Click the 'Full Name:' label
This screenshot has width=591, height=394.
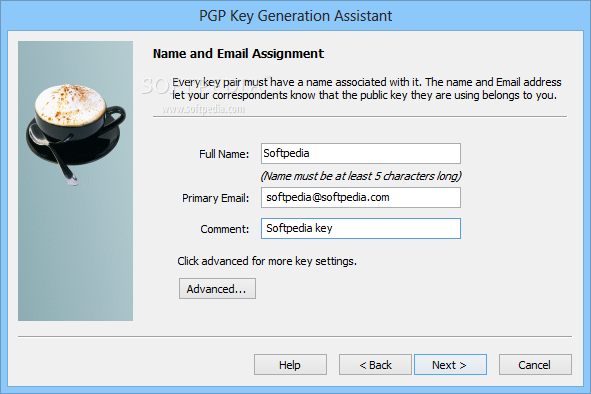tap(224, 154)
